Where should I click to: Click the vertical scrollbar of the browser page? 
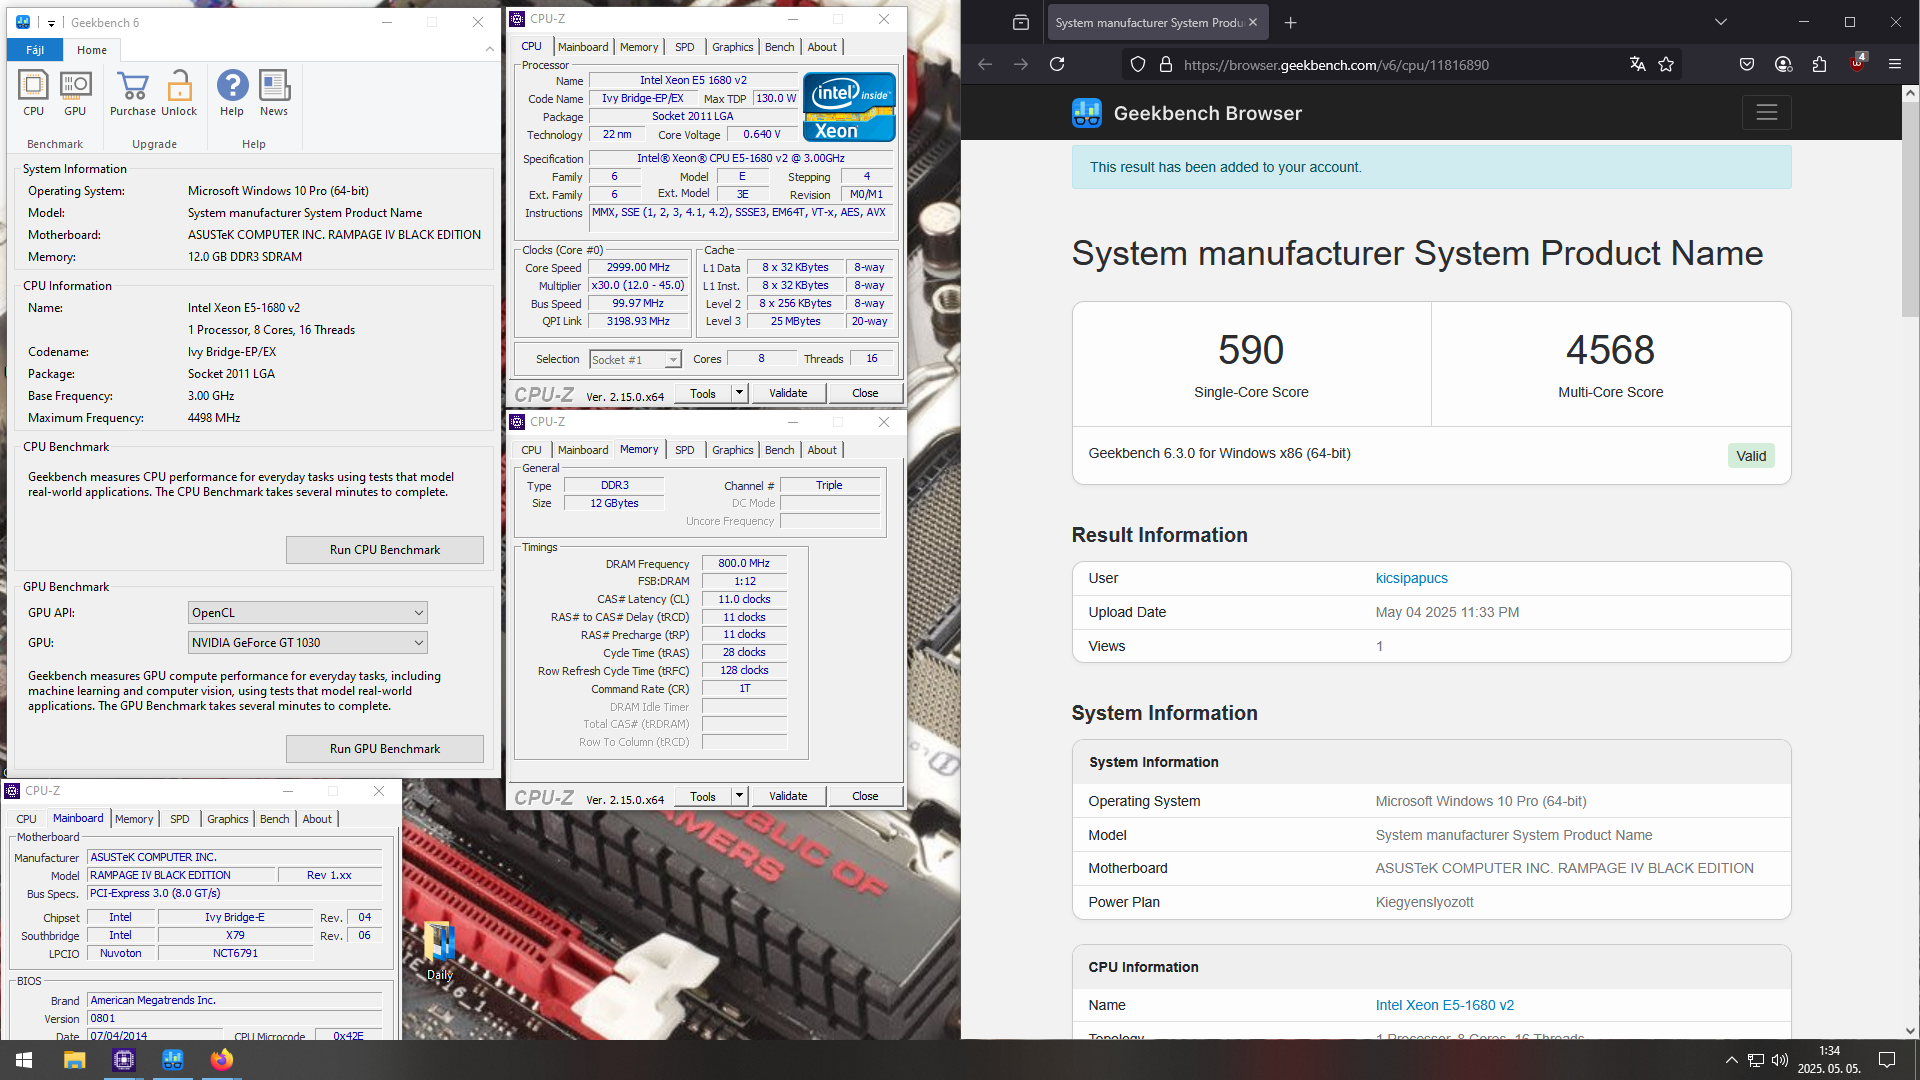(x=1910, y=210)
